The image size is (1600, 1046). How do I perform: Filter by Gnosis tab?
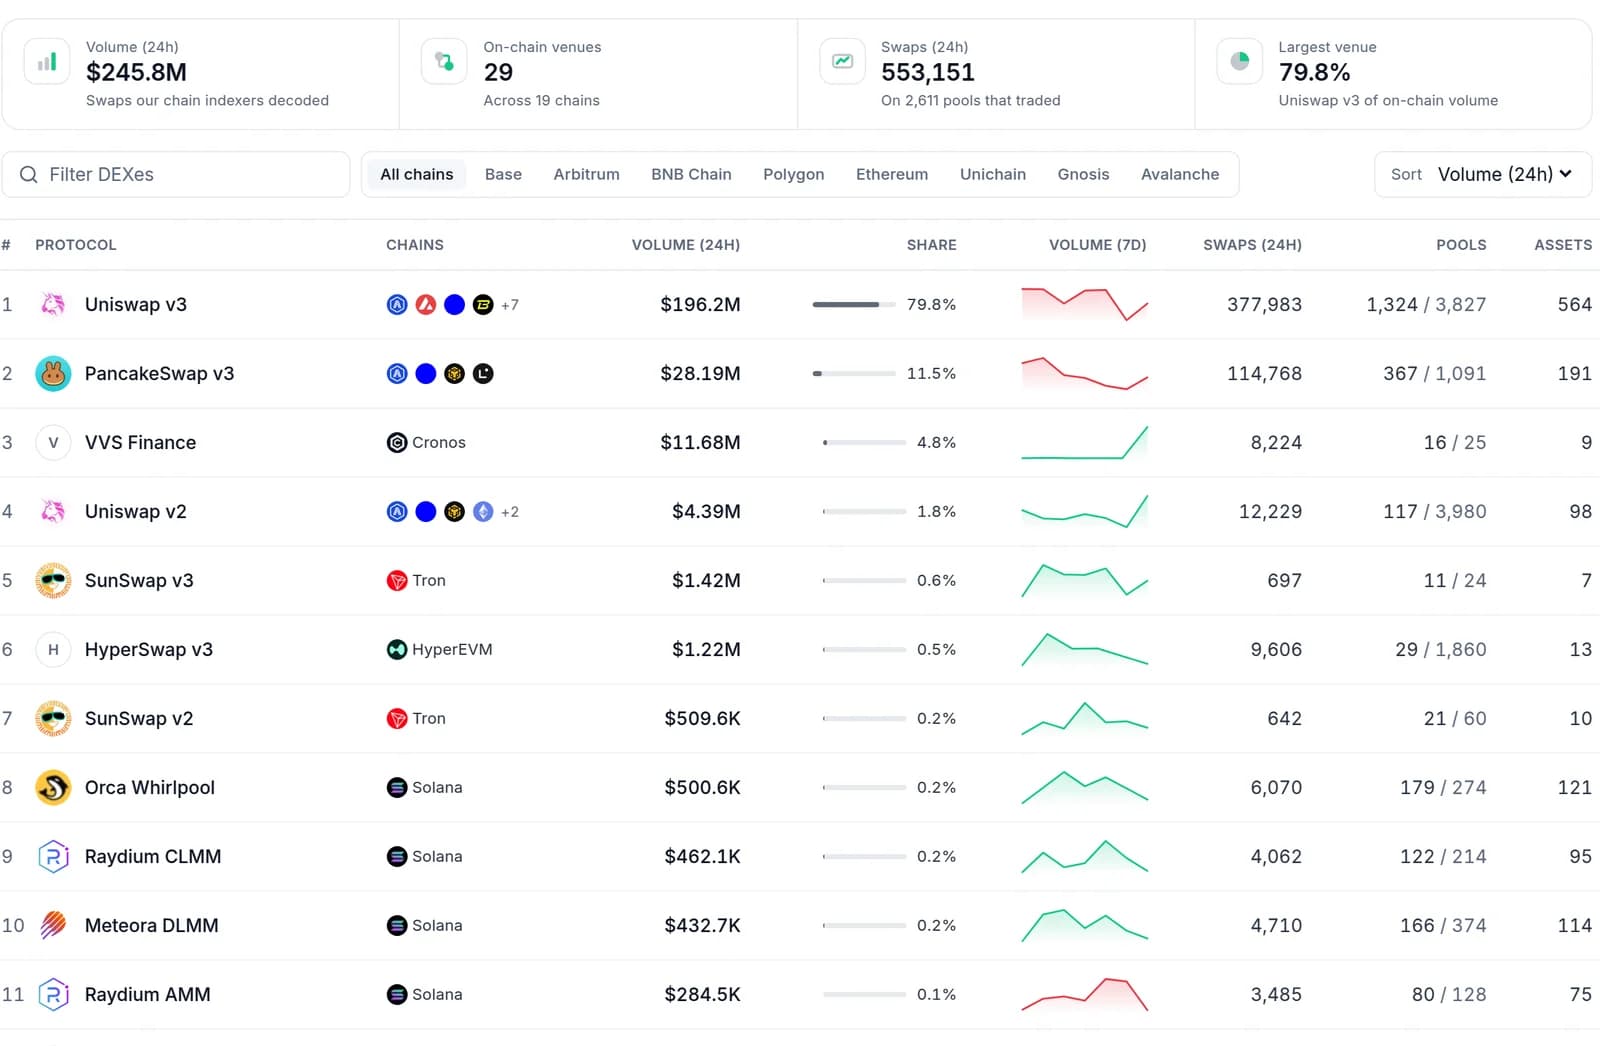(x=1083, y=175)
